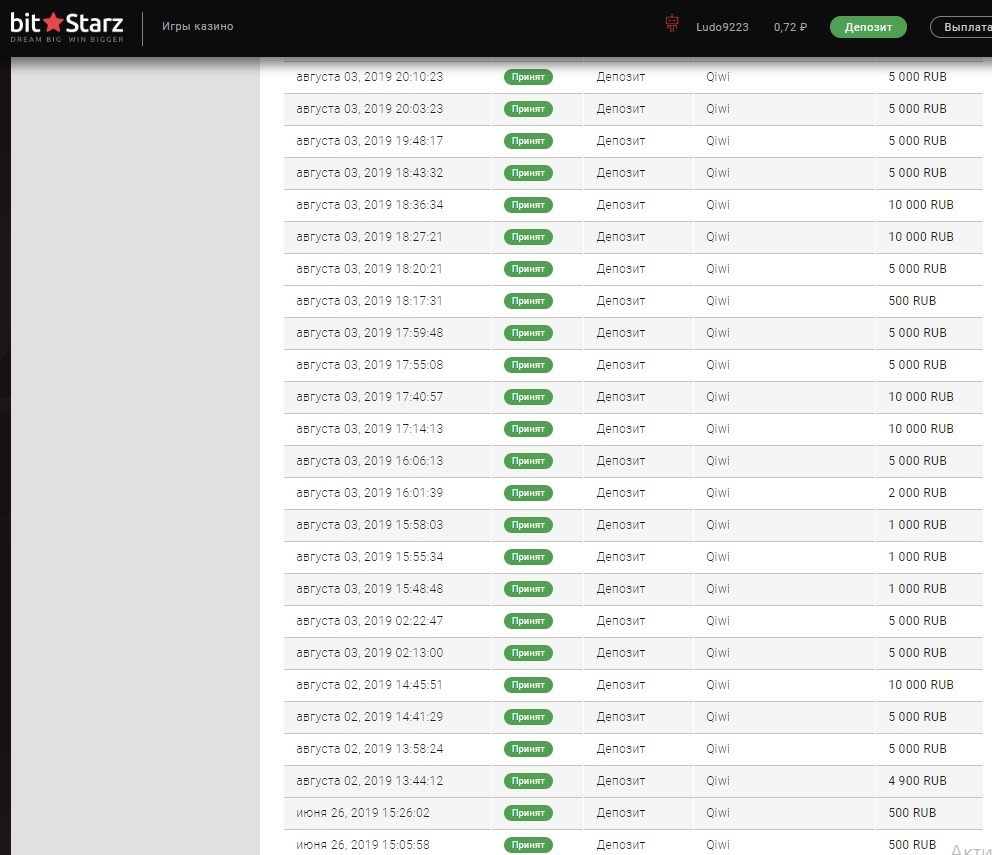
Task: Click the 2 000 RUB amount cell
Action: coord(917,493)
